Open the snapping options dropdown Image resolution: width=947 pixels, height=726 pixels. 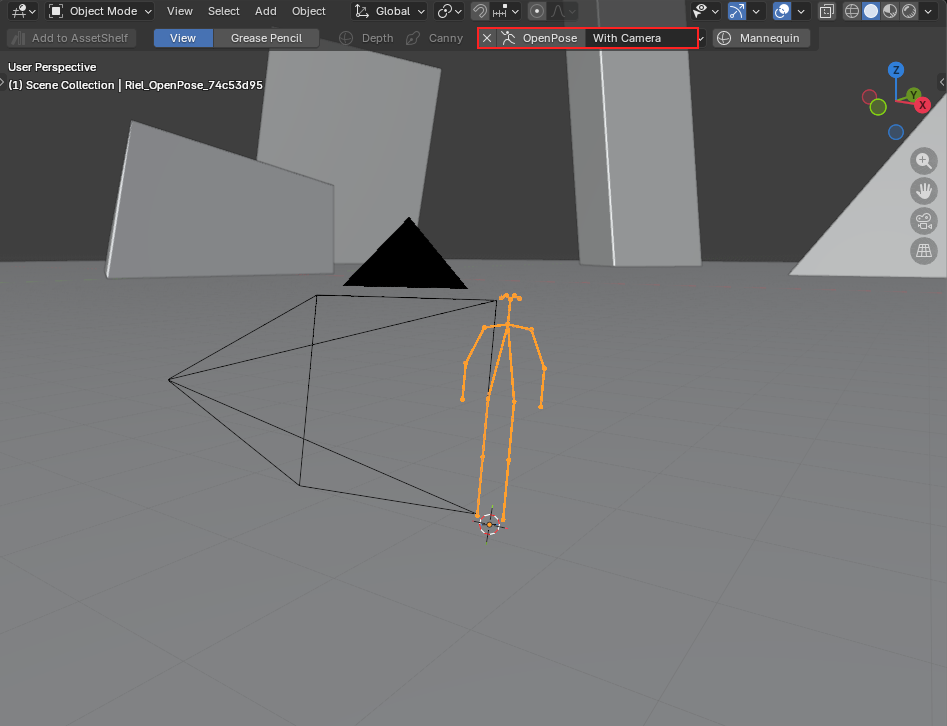tap(506, 11)
